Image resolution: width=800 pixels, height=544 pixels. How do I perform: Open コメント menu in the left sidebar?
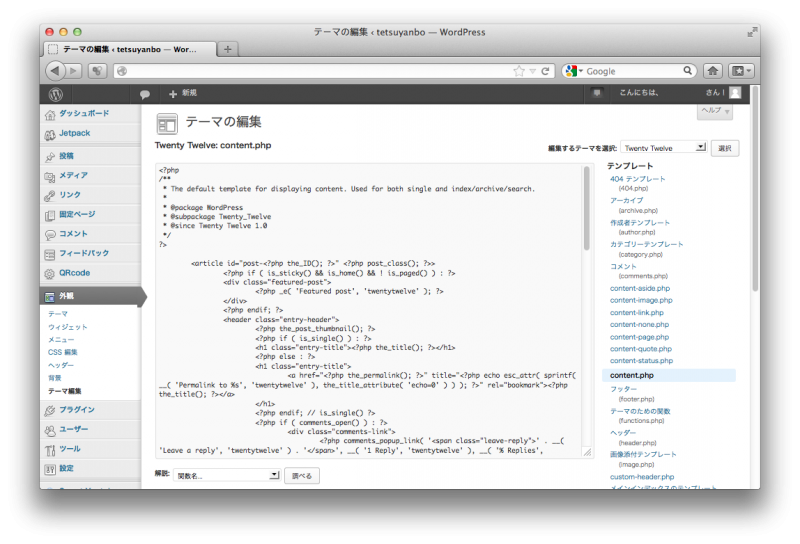73,234
